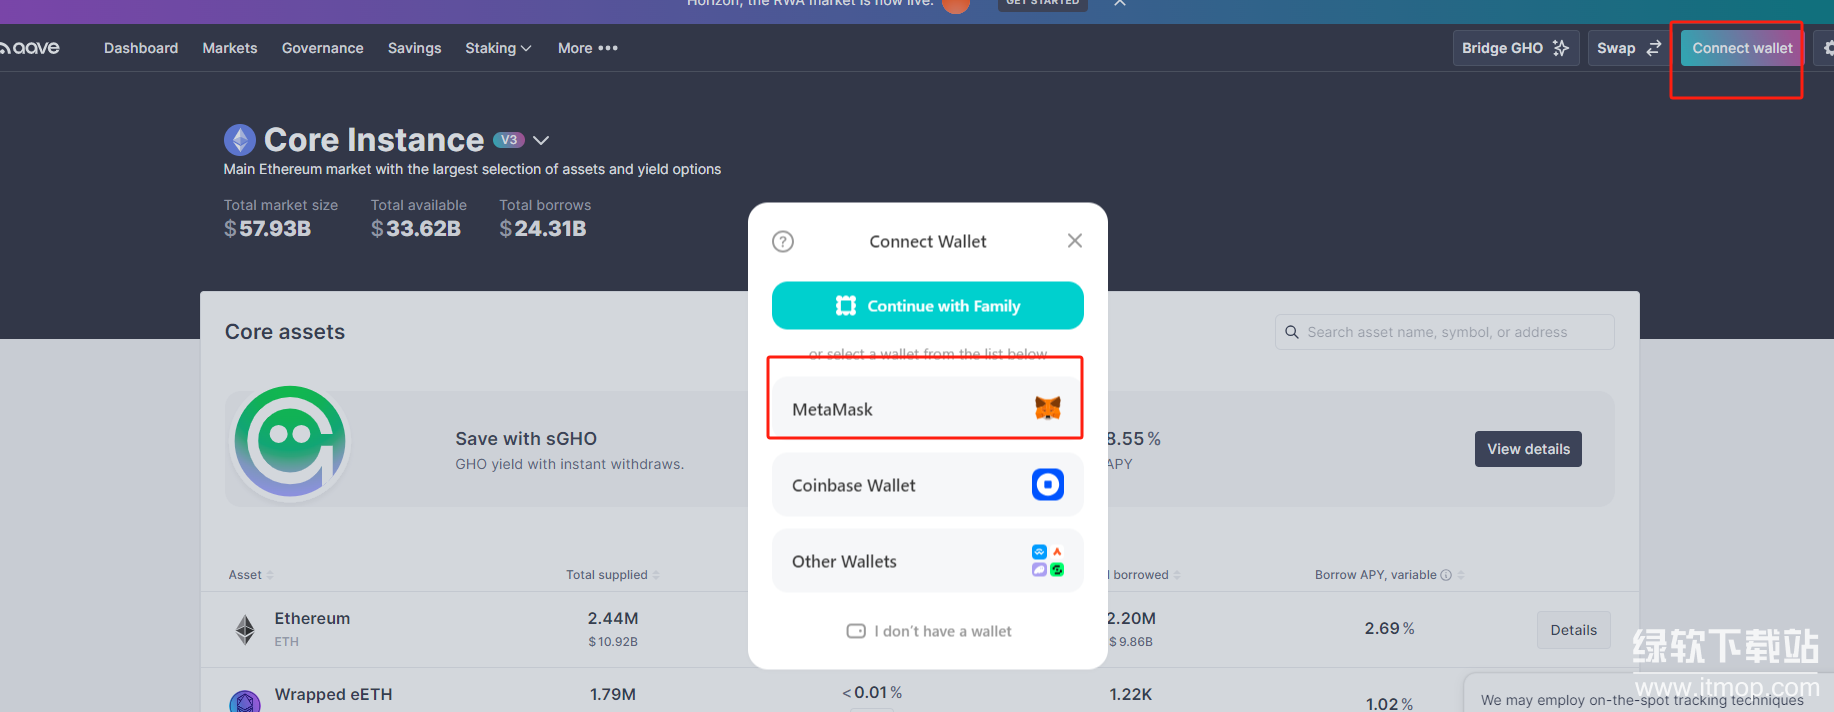The height and width of the screenshot is (712, 1834).
Task: Go to the Markets tab
Action: tap(229, 48)
